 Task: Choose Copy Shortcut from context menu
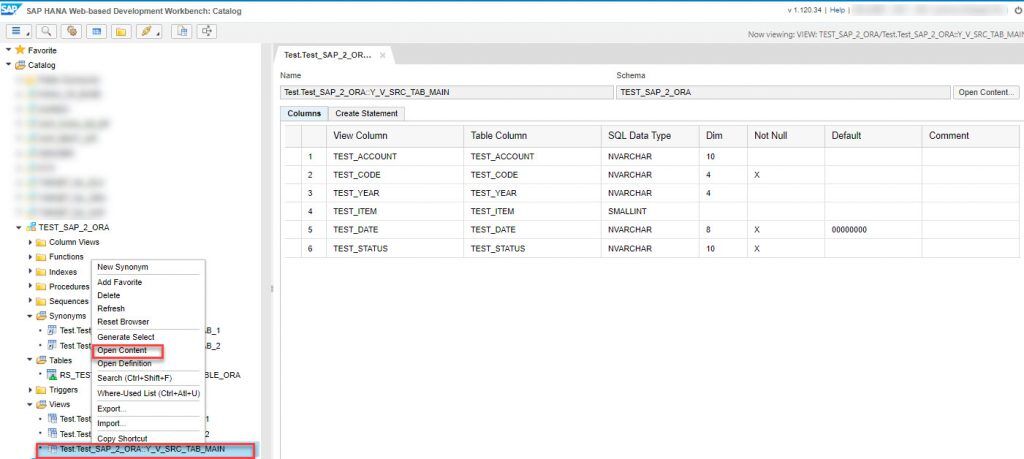click(x=122, y=439)
